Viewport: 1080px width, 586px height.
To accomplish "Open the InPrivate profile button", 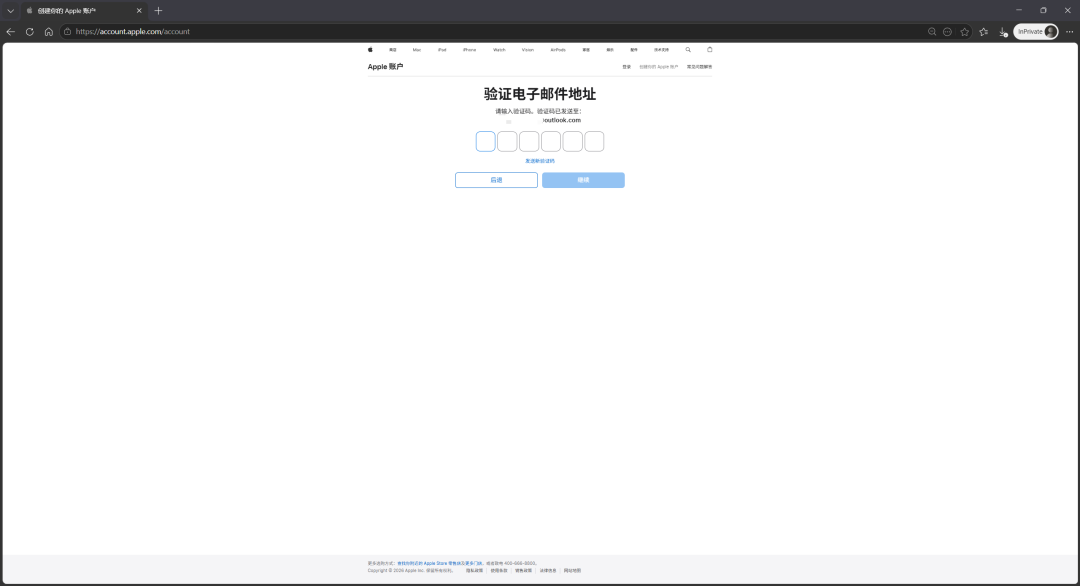I will [x=1036, y=32].
